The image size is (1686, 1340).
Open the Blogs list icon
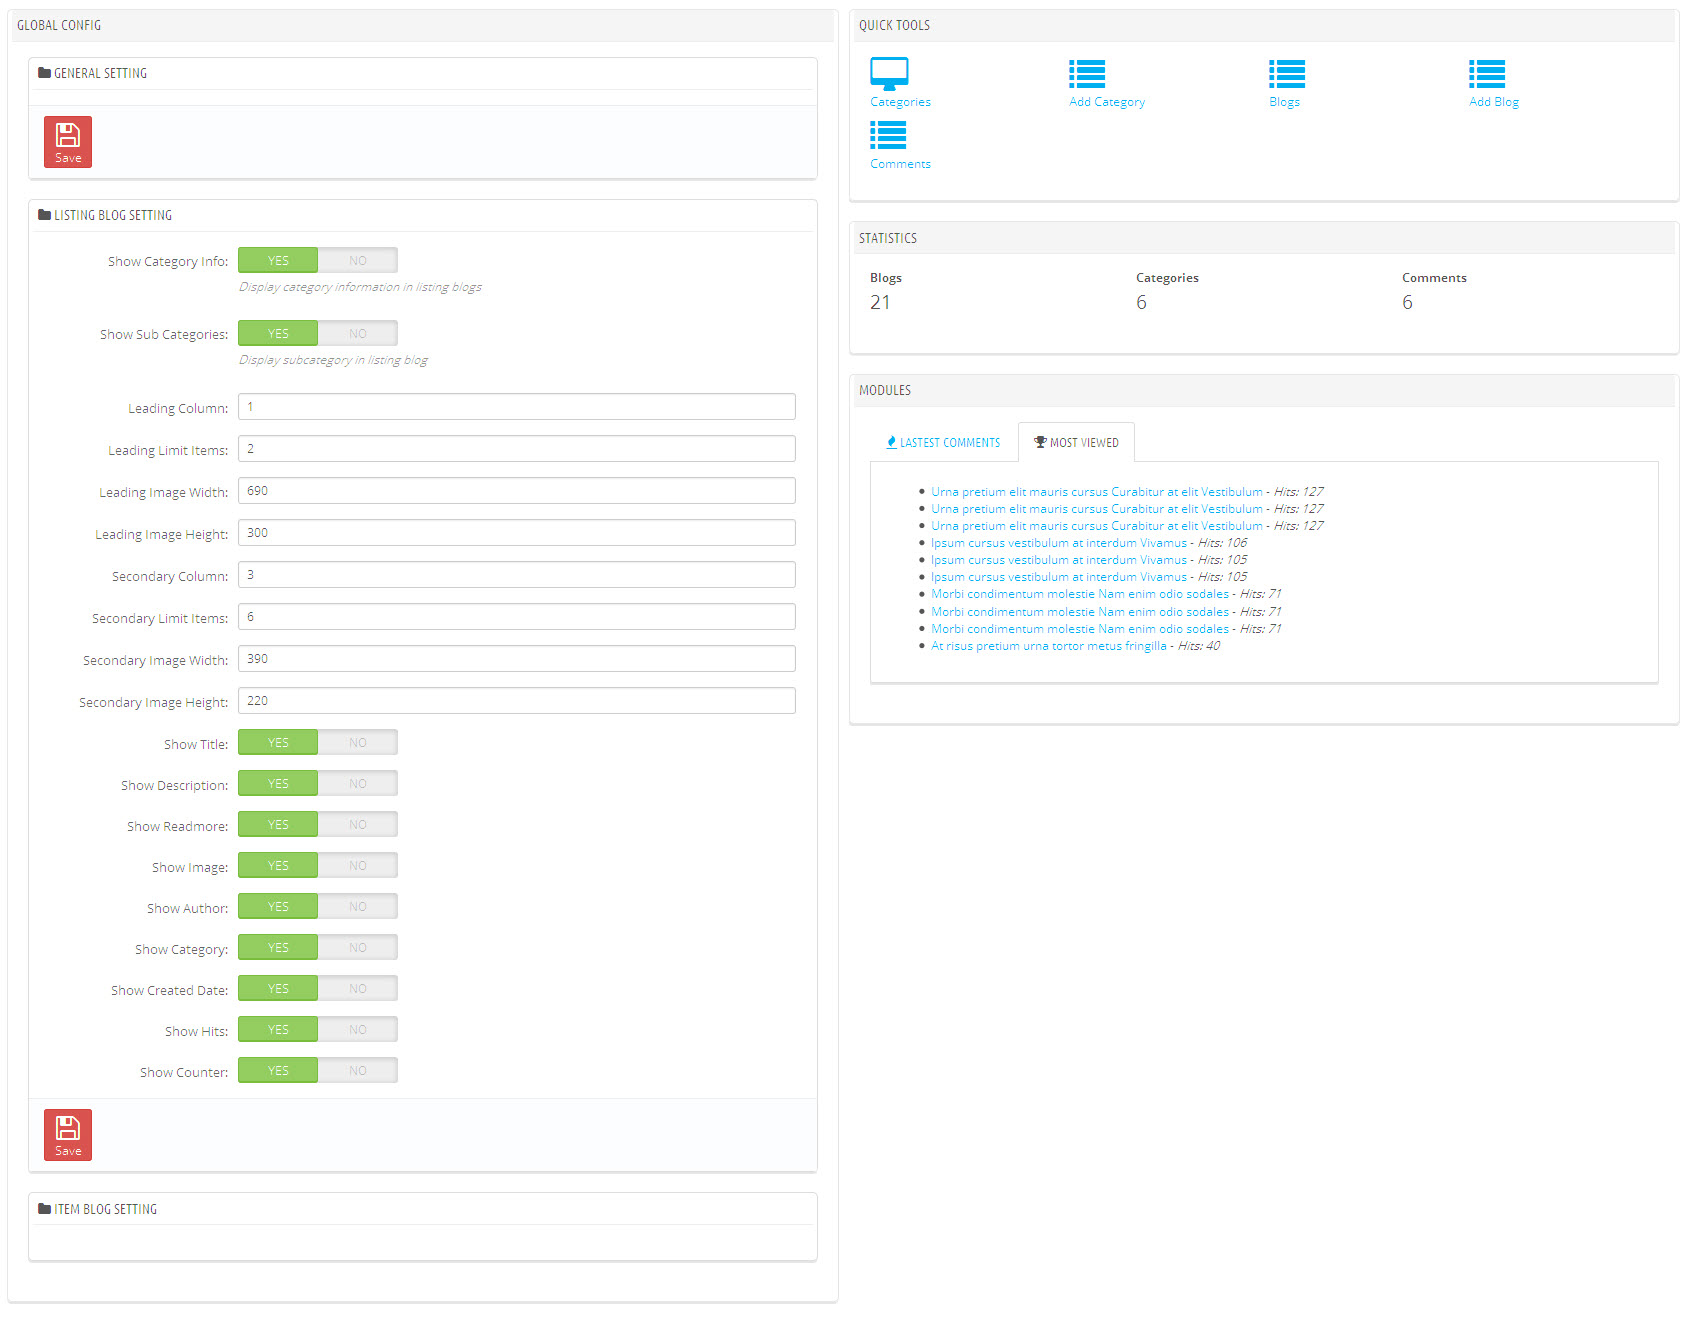pos(1287,74)
